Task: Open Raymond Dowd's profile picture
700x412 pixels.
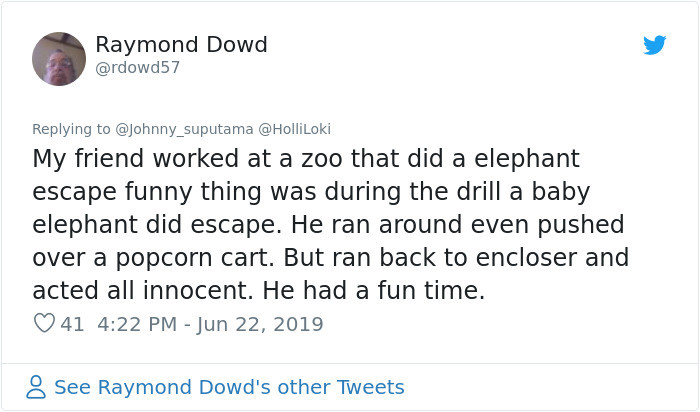Action: click(59, 59)
